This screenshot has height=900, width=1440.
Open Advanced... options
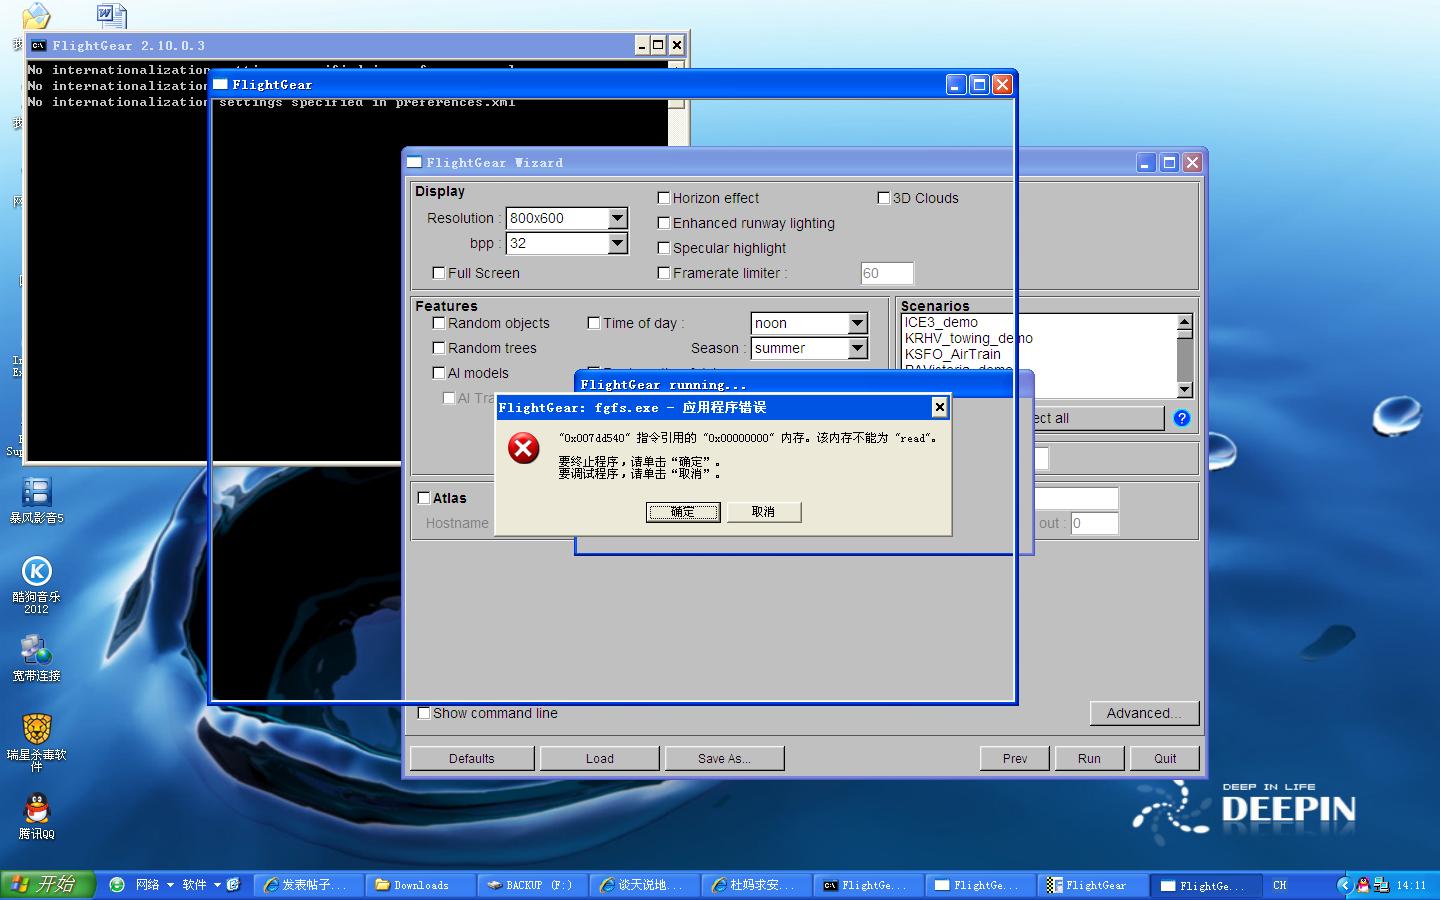[x=1144, y=713]
